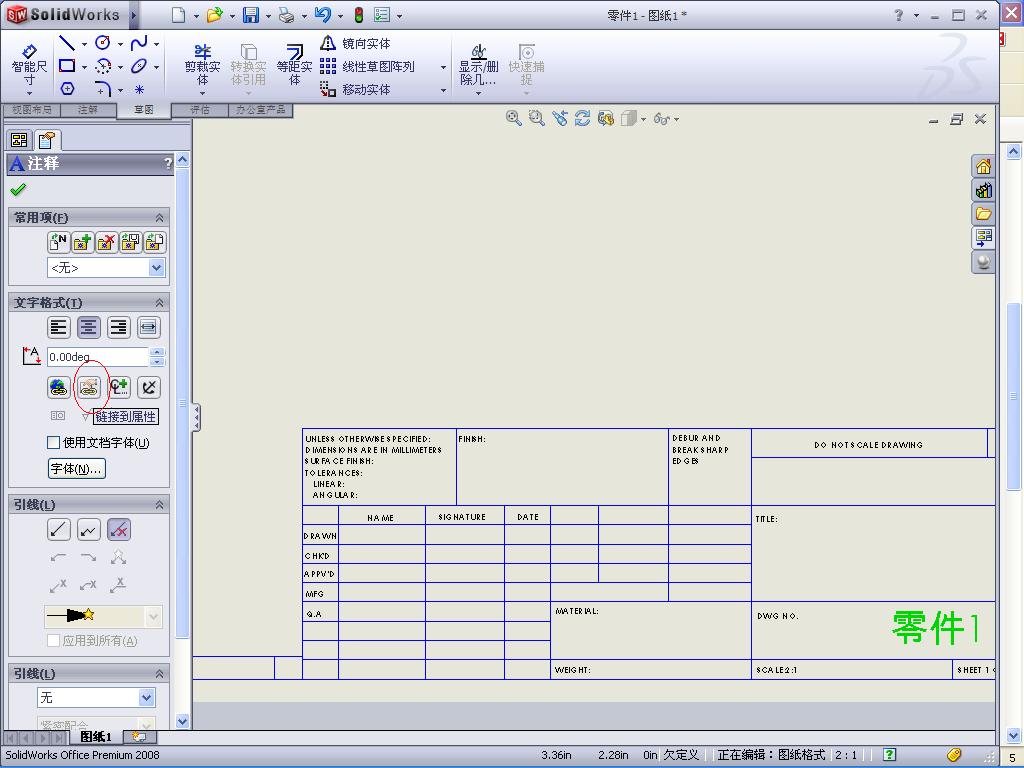Select the Sketch Fillet tool
The height and width of the screenshot is (768, 1024).
click(x=103, y=88)
